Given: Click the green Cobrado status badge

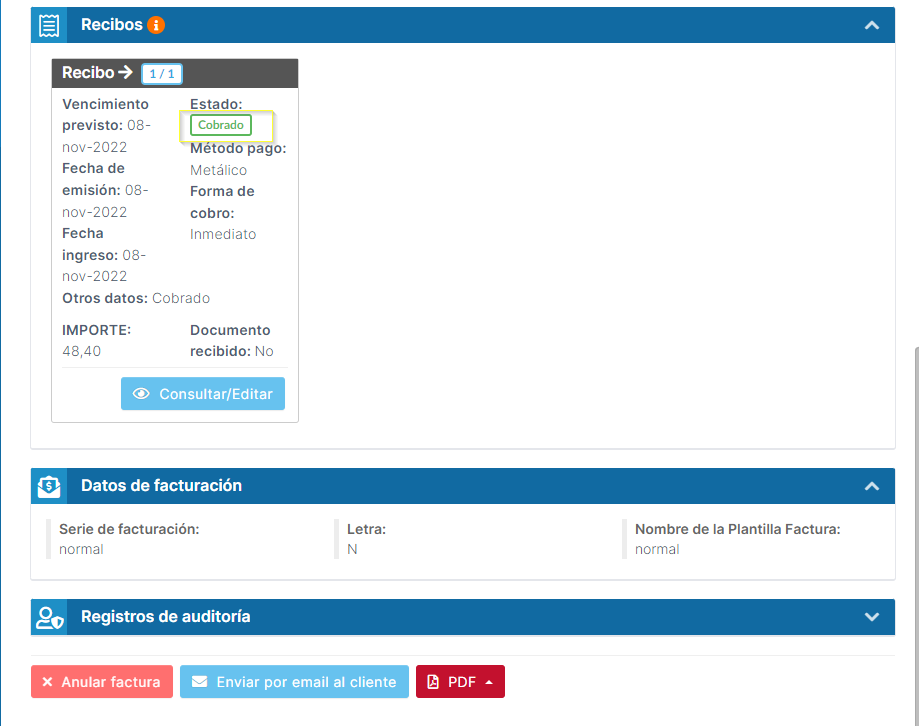Looking at the screenshot, I should [x=221, y=126].
